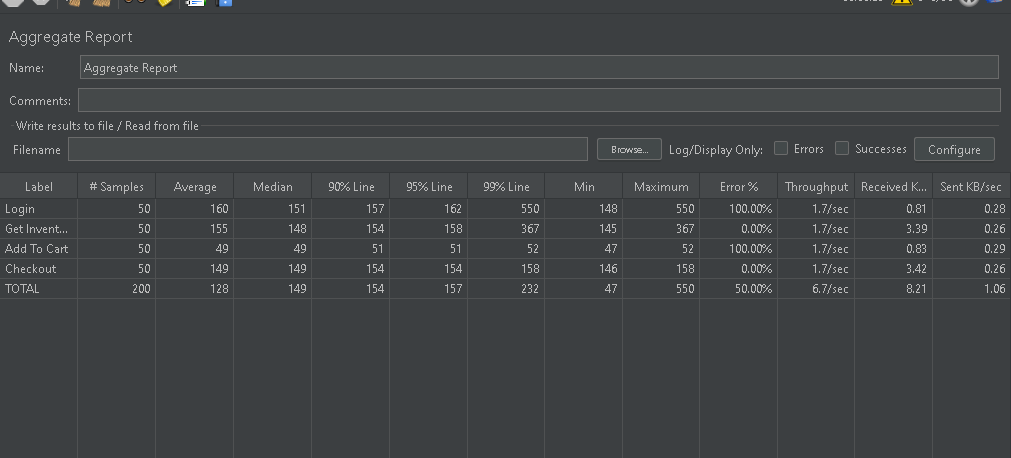Enable the Successes only checkbox
The width and height of the screenshot is (1011, 458).
[841, 148]
